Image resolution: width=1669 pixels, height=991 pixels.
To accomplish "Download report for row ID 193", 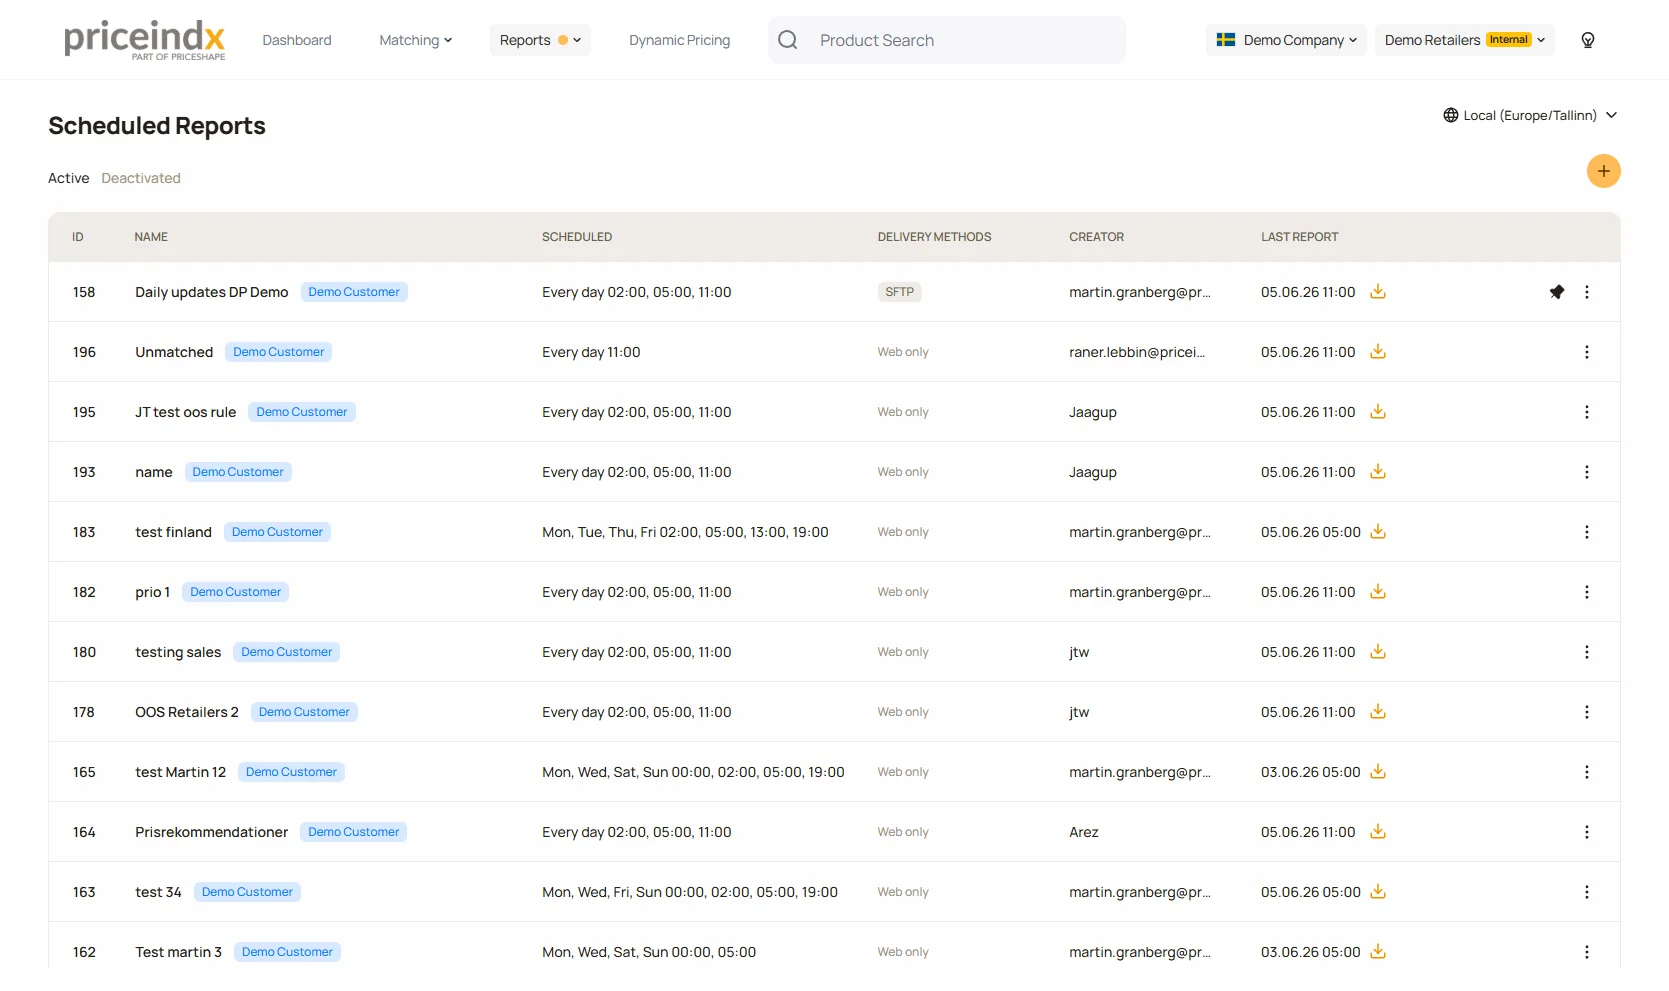I will pyautogui.click(x=1377, y=472).
